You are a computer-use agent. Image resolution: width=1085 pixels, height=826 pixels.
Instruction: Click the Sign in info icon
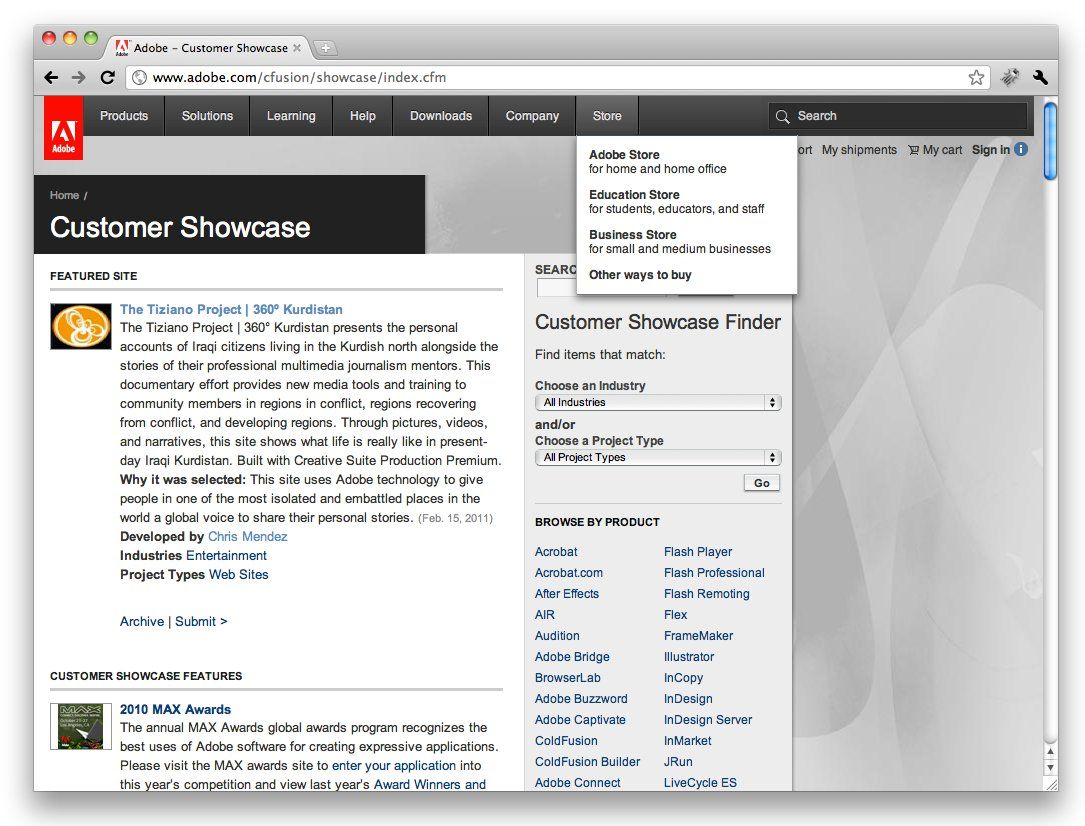coord(1021,149)
